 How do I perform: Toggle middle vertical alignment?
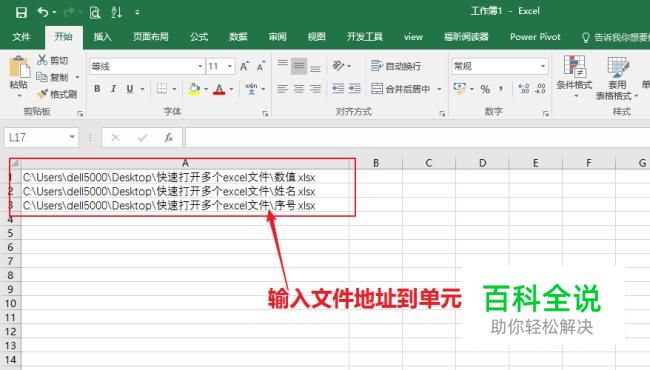click(299, 66)
